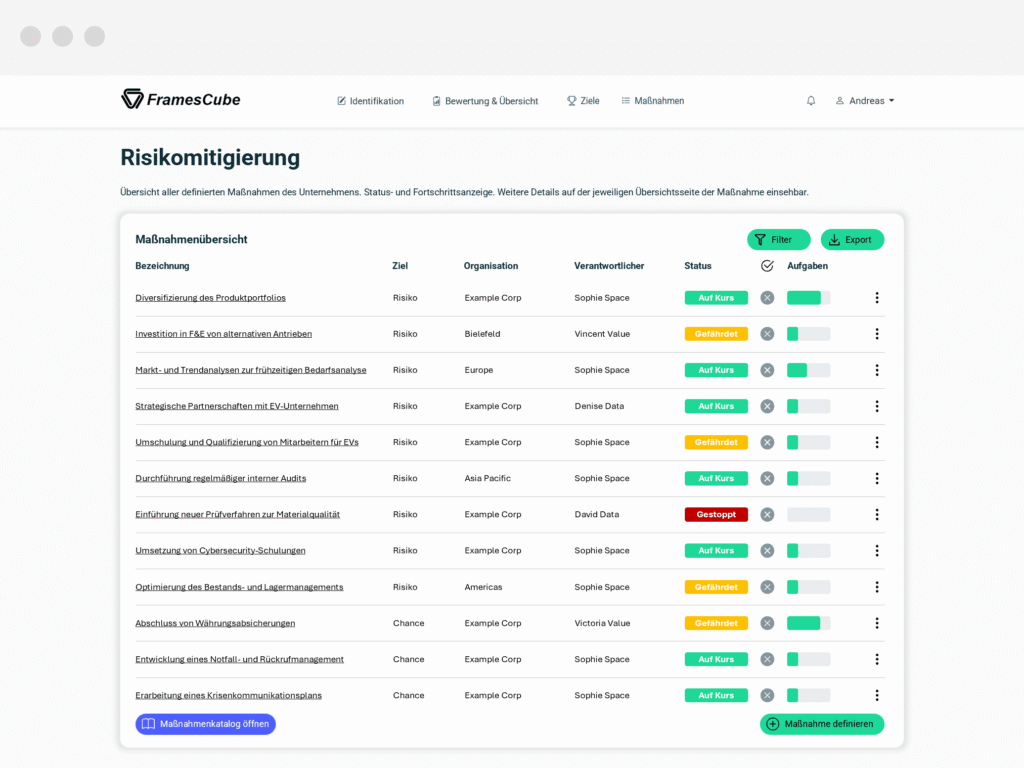Open Erarbeitung eines Krisenkommunikationsplans link

click(229, 696)
